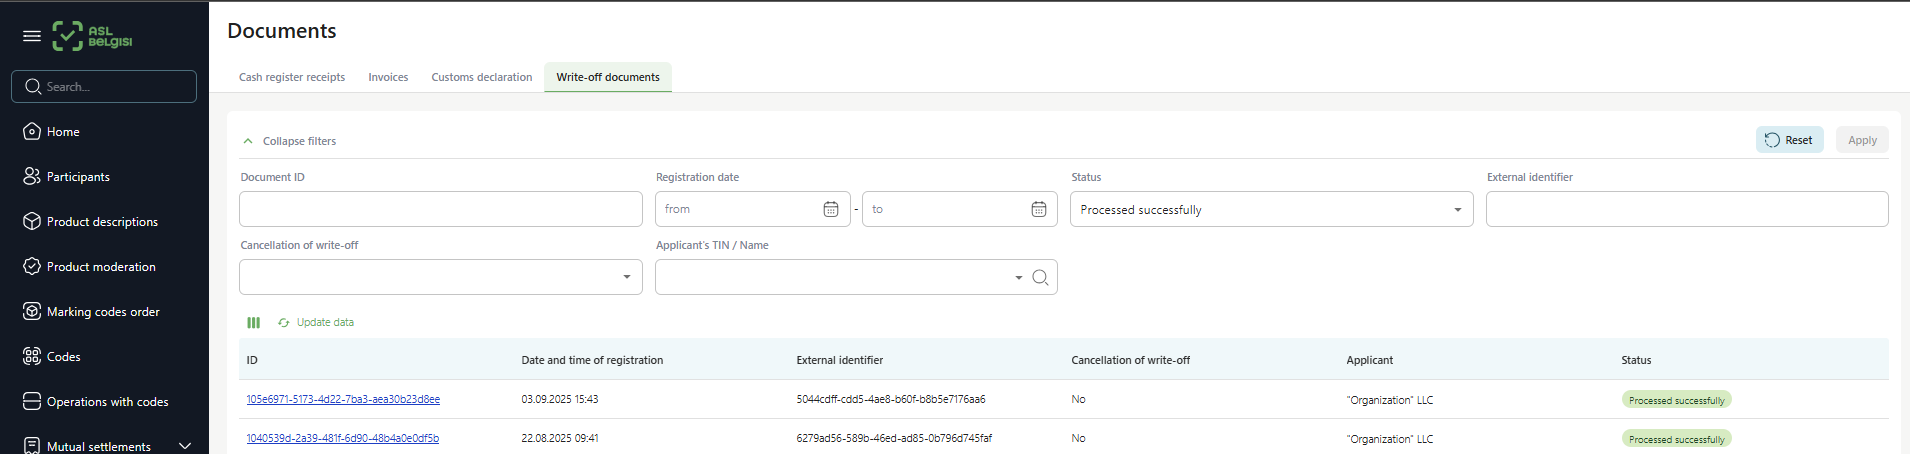Click the Document ID input field
Screen dimensions: 1910x454
[x=440, y=209]
